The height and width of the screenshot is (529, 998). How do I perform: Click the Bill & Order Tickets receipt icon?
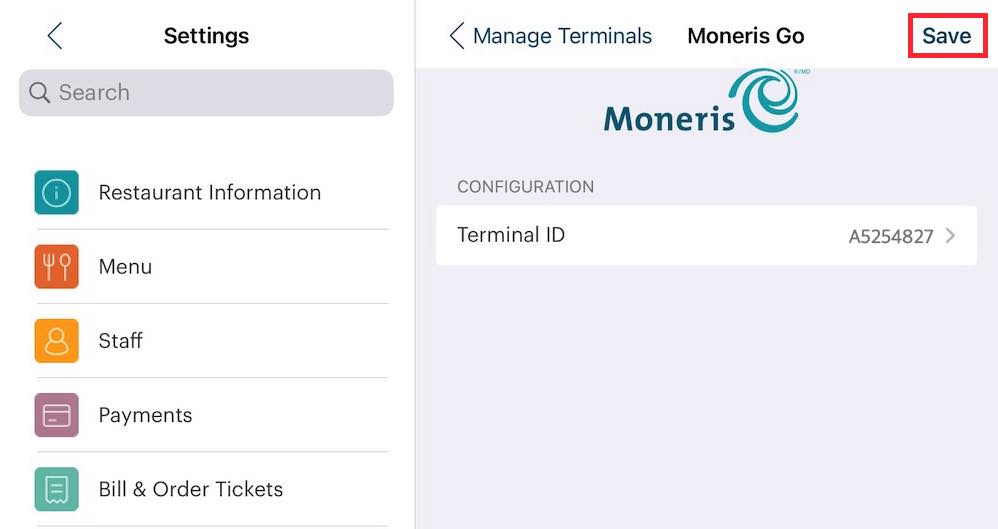coord(57,489)
